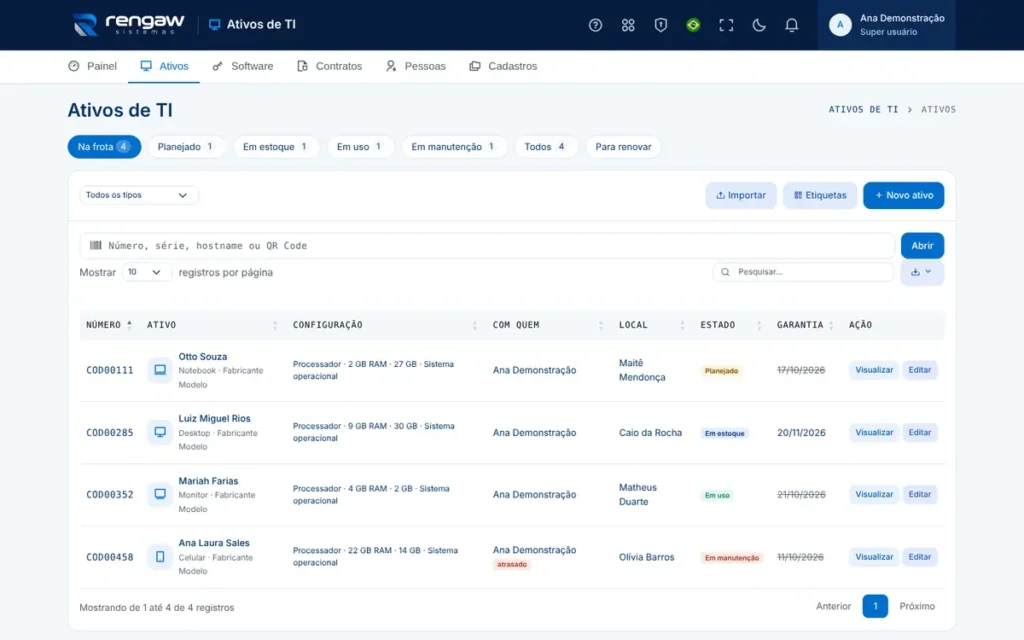Screen dimensions: 1024x640
Task: Open notifications bell icon
Action: point(791,25)
